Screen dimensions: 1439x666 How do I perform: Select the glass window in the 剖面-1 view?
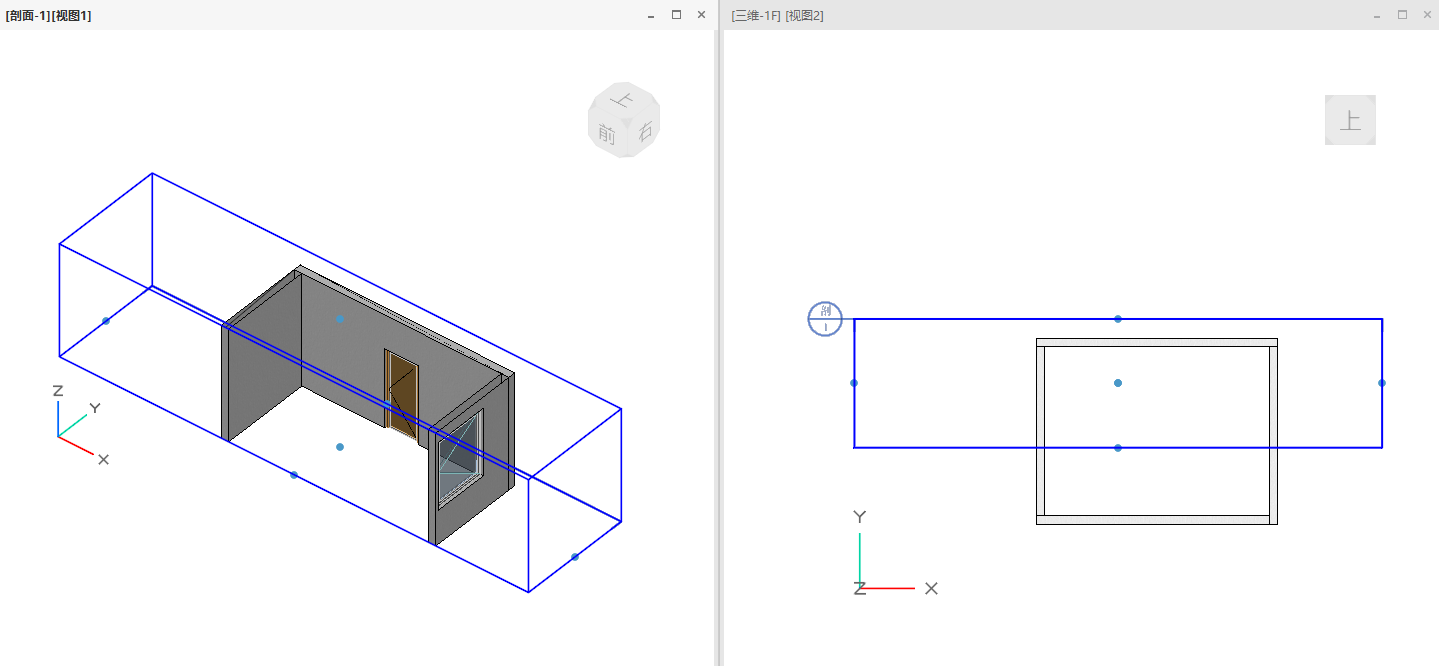(459, 461)
